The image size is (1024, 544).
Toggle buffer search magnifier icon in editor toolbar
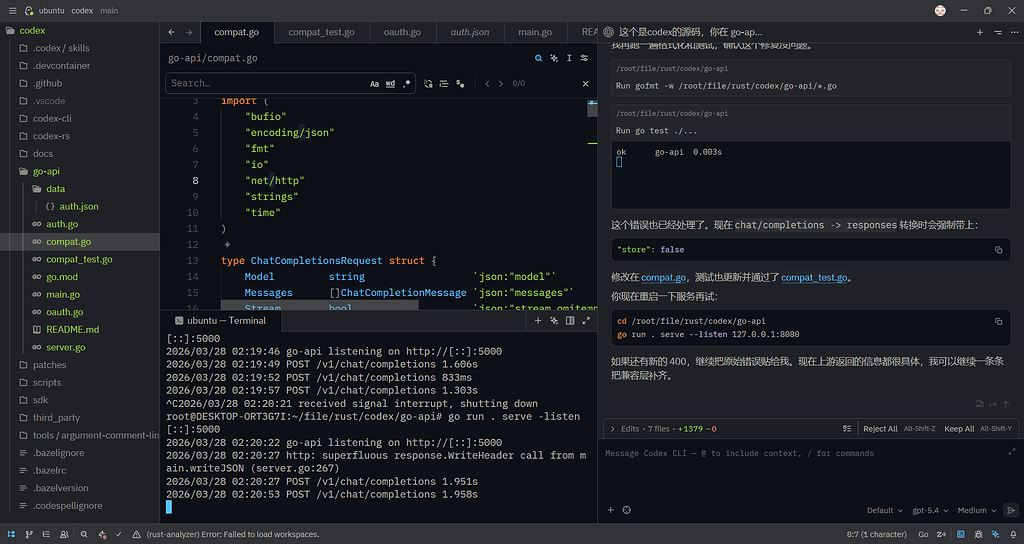539,58
